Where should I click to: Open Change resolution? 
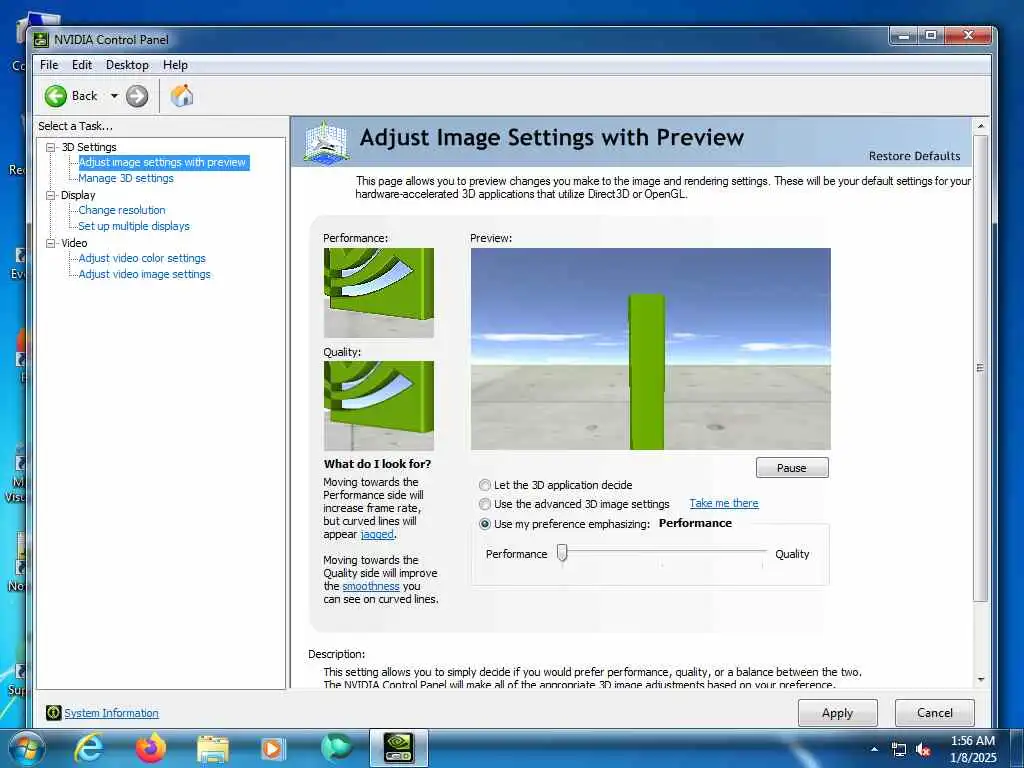(121, 210)
